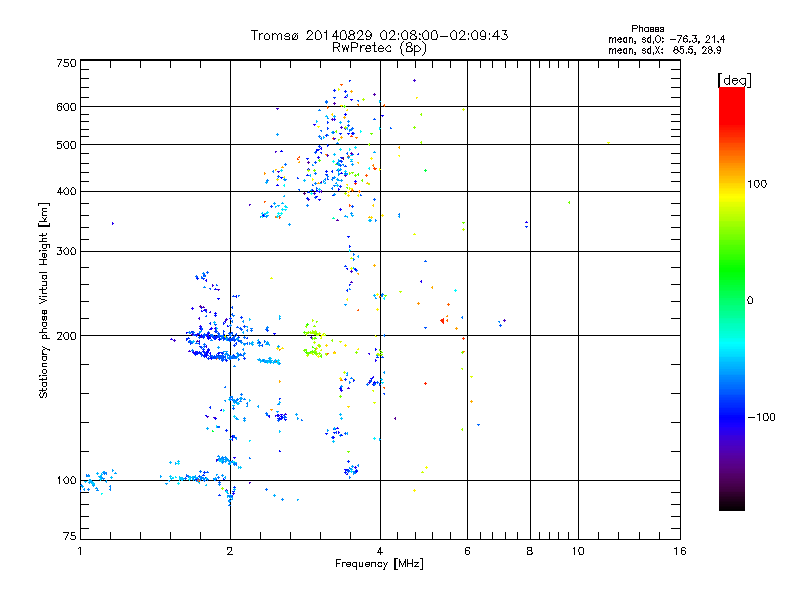Click the 'Stationary phase Virtual Height [km]' axis title
The height and width of the screenshot is (600, 800).
pos(44,300)
